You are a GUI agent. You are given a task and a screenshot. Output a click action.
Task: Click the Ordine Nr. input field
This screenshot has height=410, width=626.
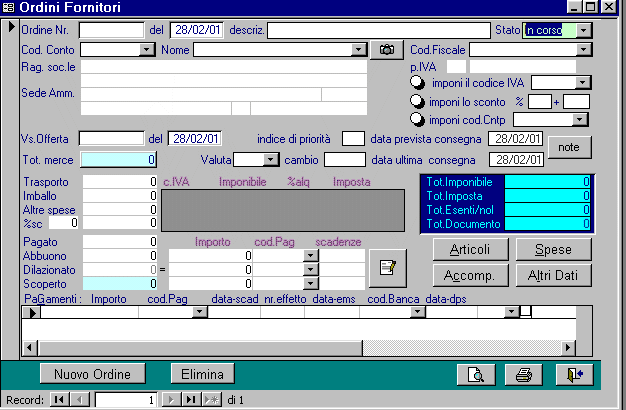coord(112,30)
